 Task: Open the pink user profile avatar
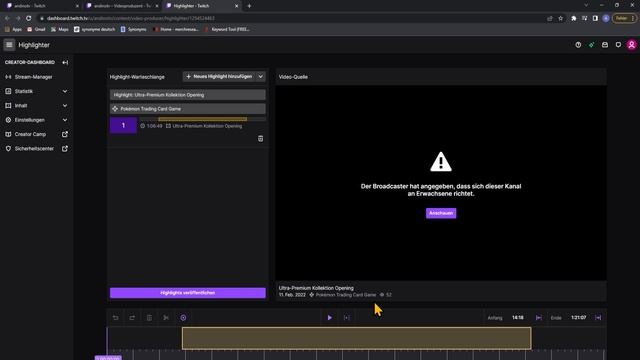[632, 45]
